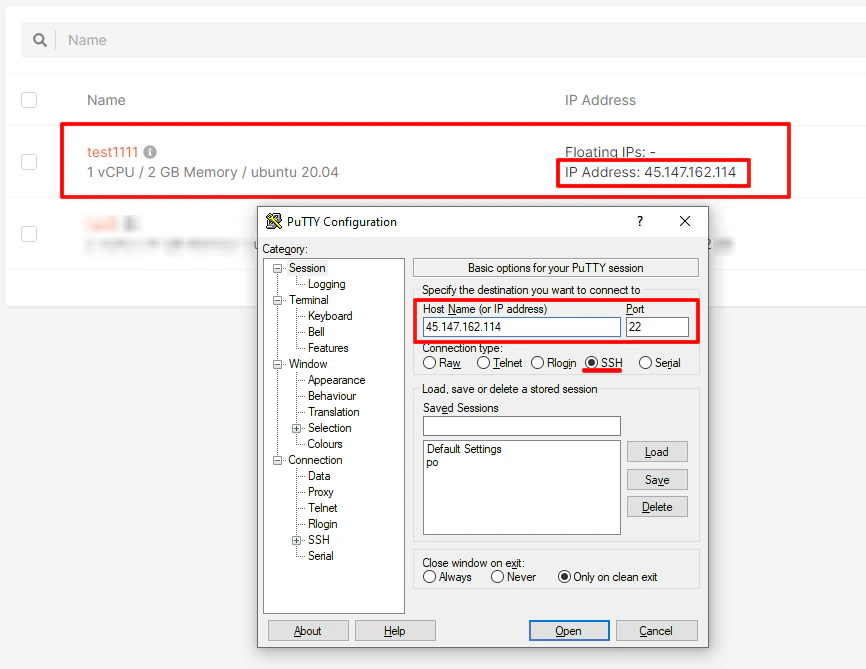The image size is (866, 669).
Task: Open the Colours category
Action: pyautogui.click(x=325, y=444)
